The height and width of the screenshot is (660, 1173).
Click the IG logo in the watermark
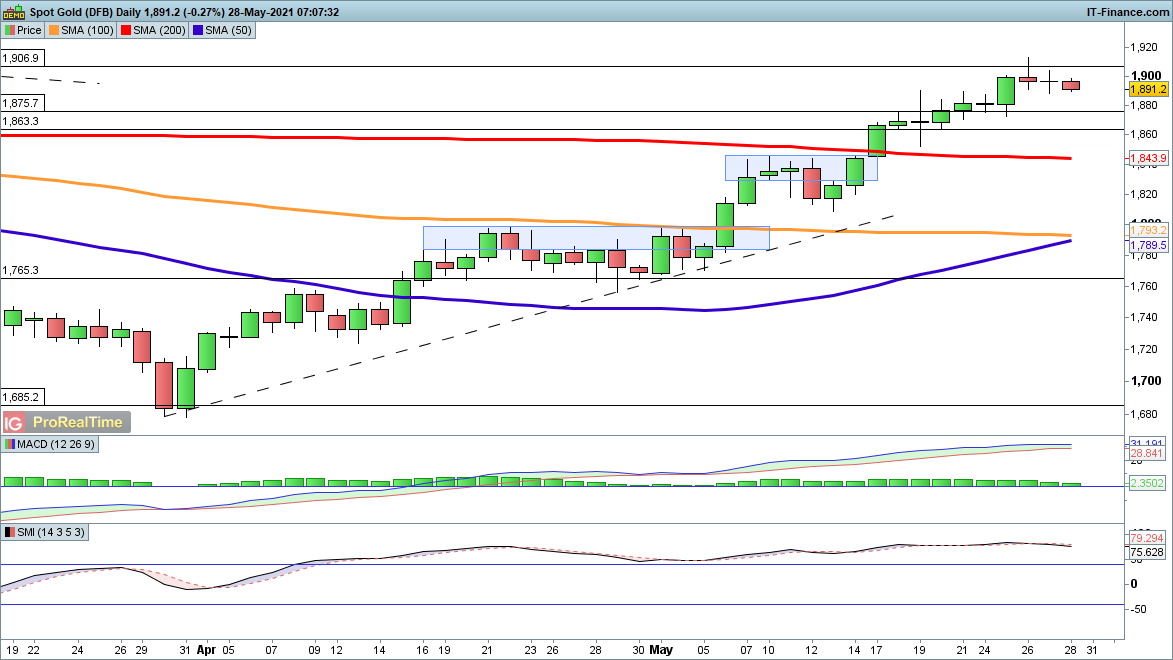pyautogui.click(x=15, y=422)
